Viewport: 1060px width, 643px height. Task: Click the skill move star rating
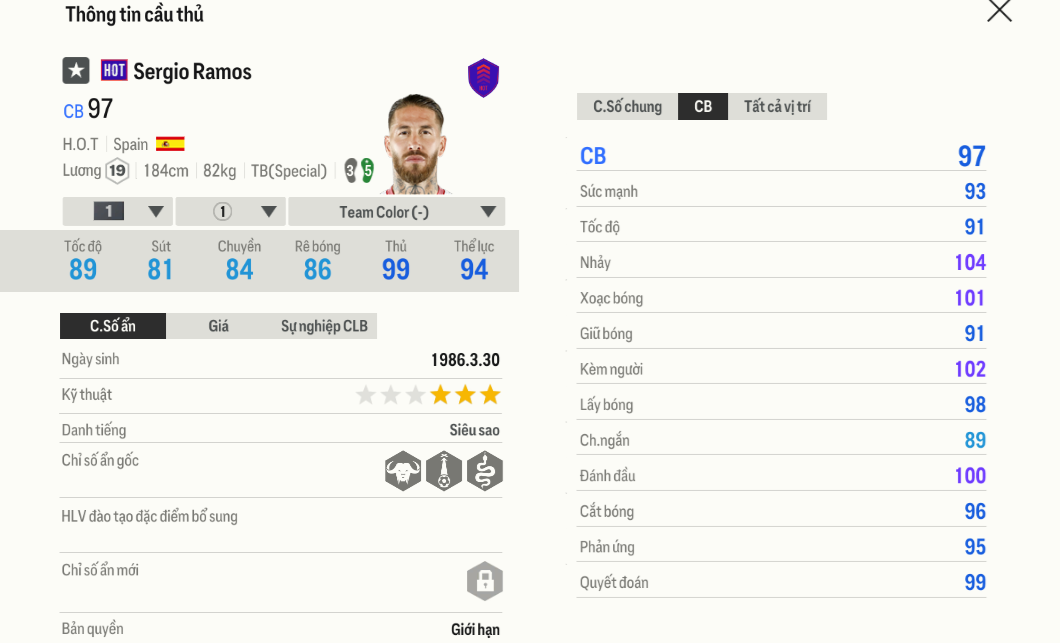point(428,395)
